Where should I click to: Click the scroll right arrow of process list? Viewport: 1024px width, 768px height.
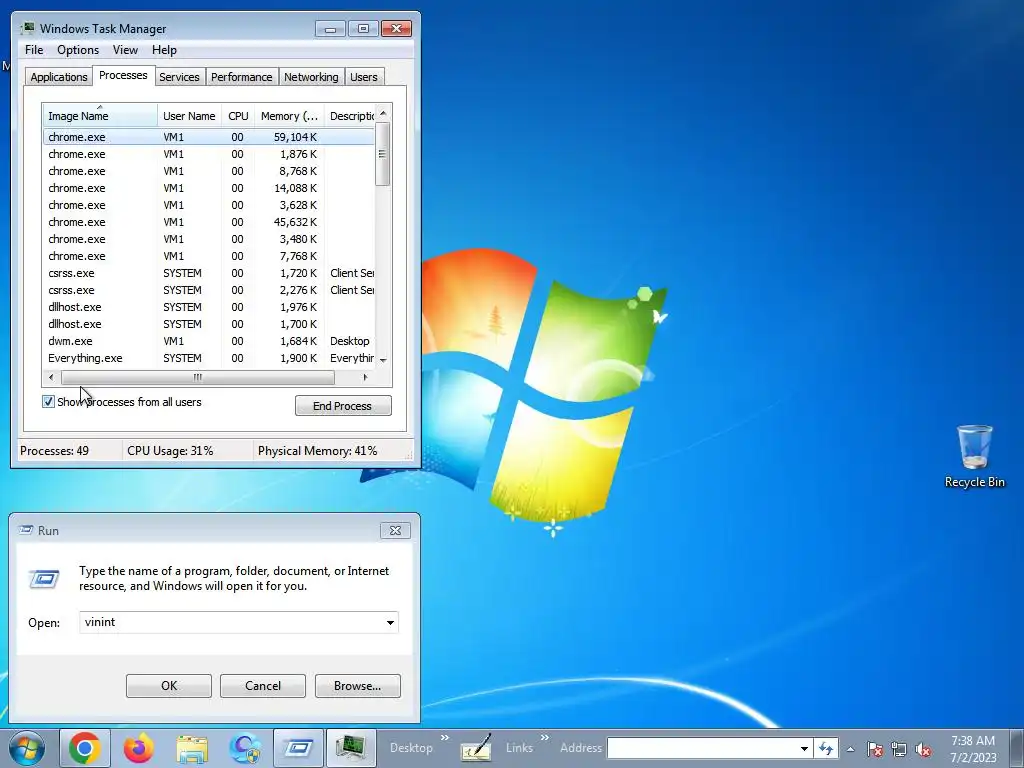[x=365, y=377]
